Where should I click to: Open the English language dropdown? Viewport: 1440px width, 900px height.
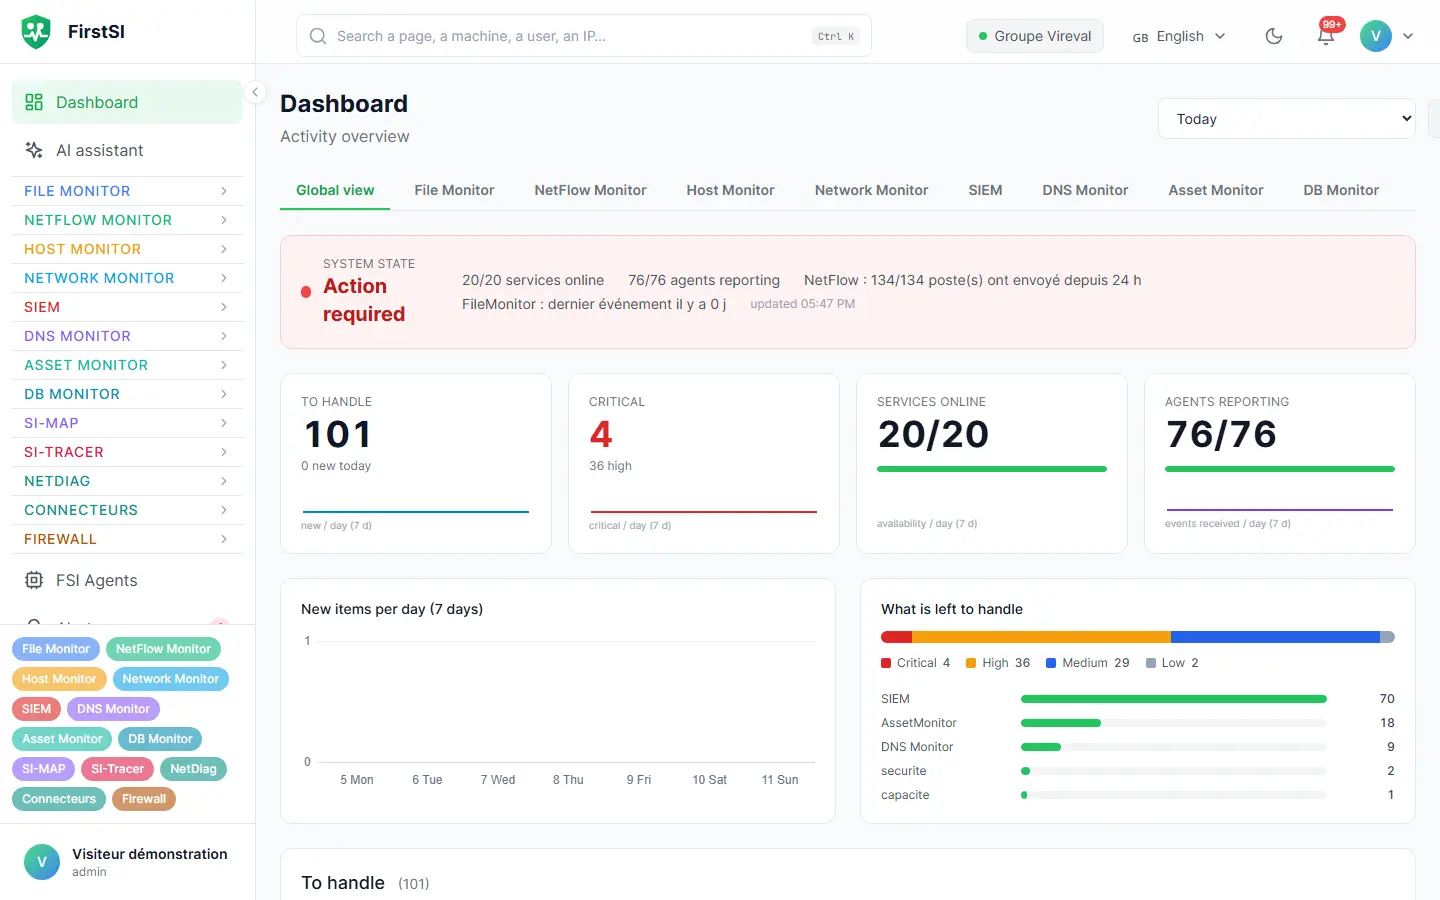pyautogui.click(x=1179, y=36)
